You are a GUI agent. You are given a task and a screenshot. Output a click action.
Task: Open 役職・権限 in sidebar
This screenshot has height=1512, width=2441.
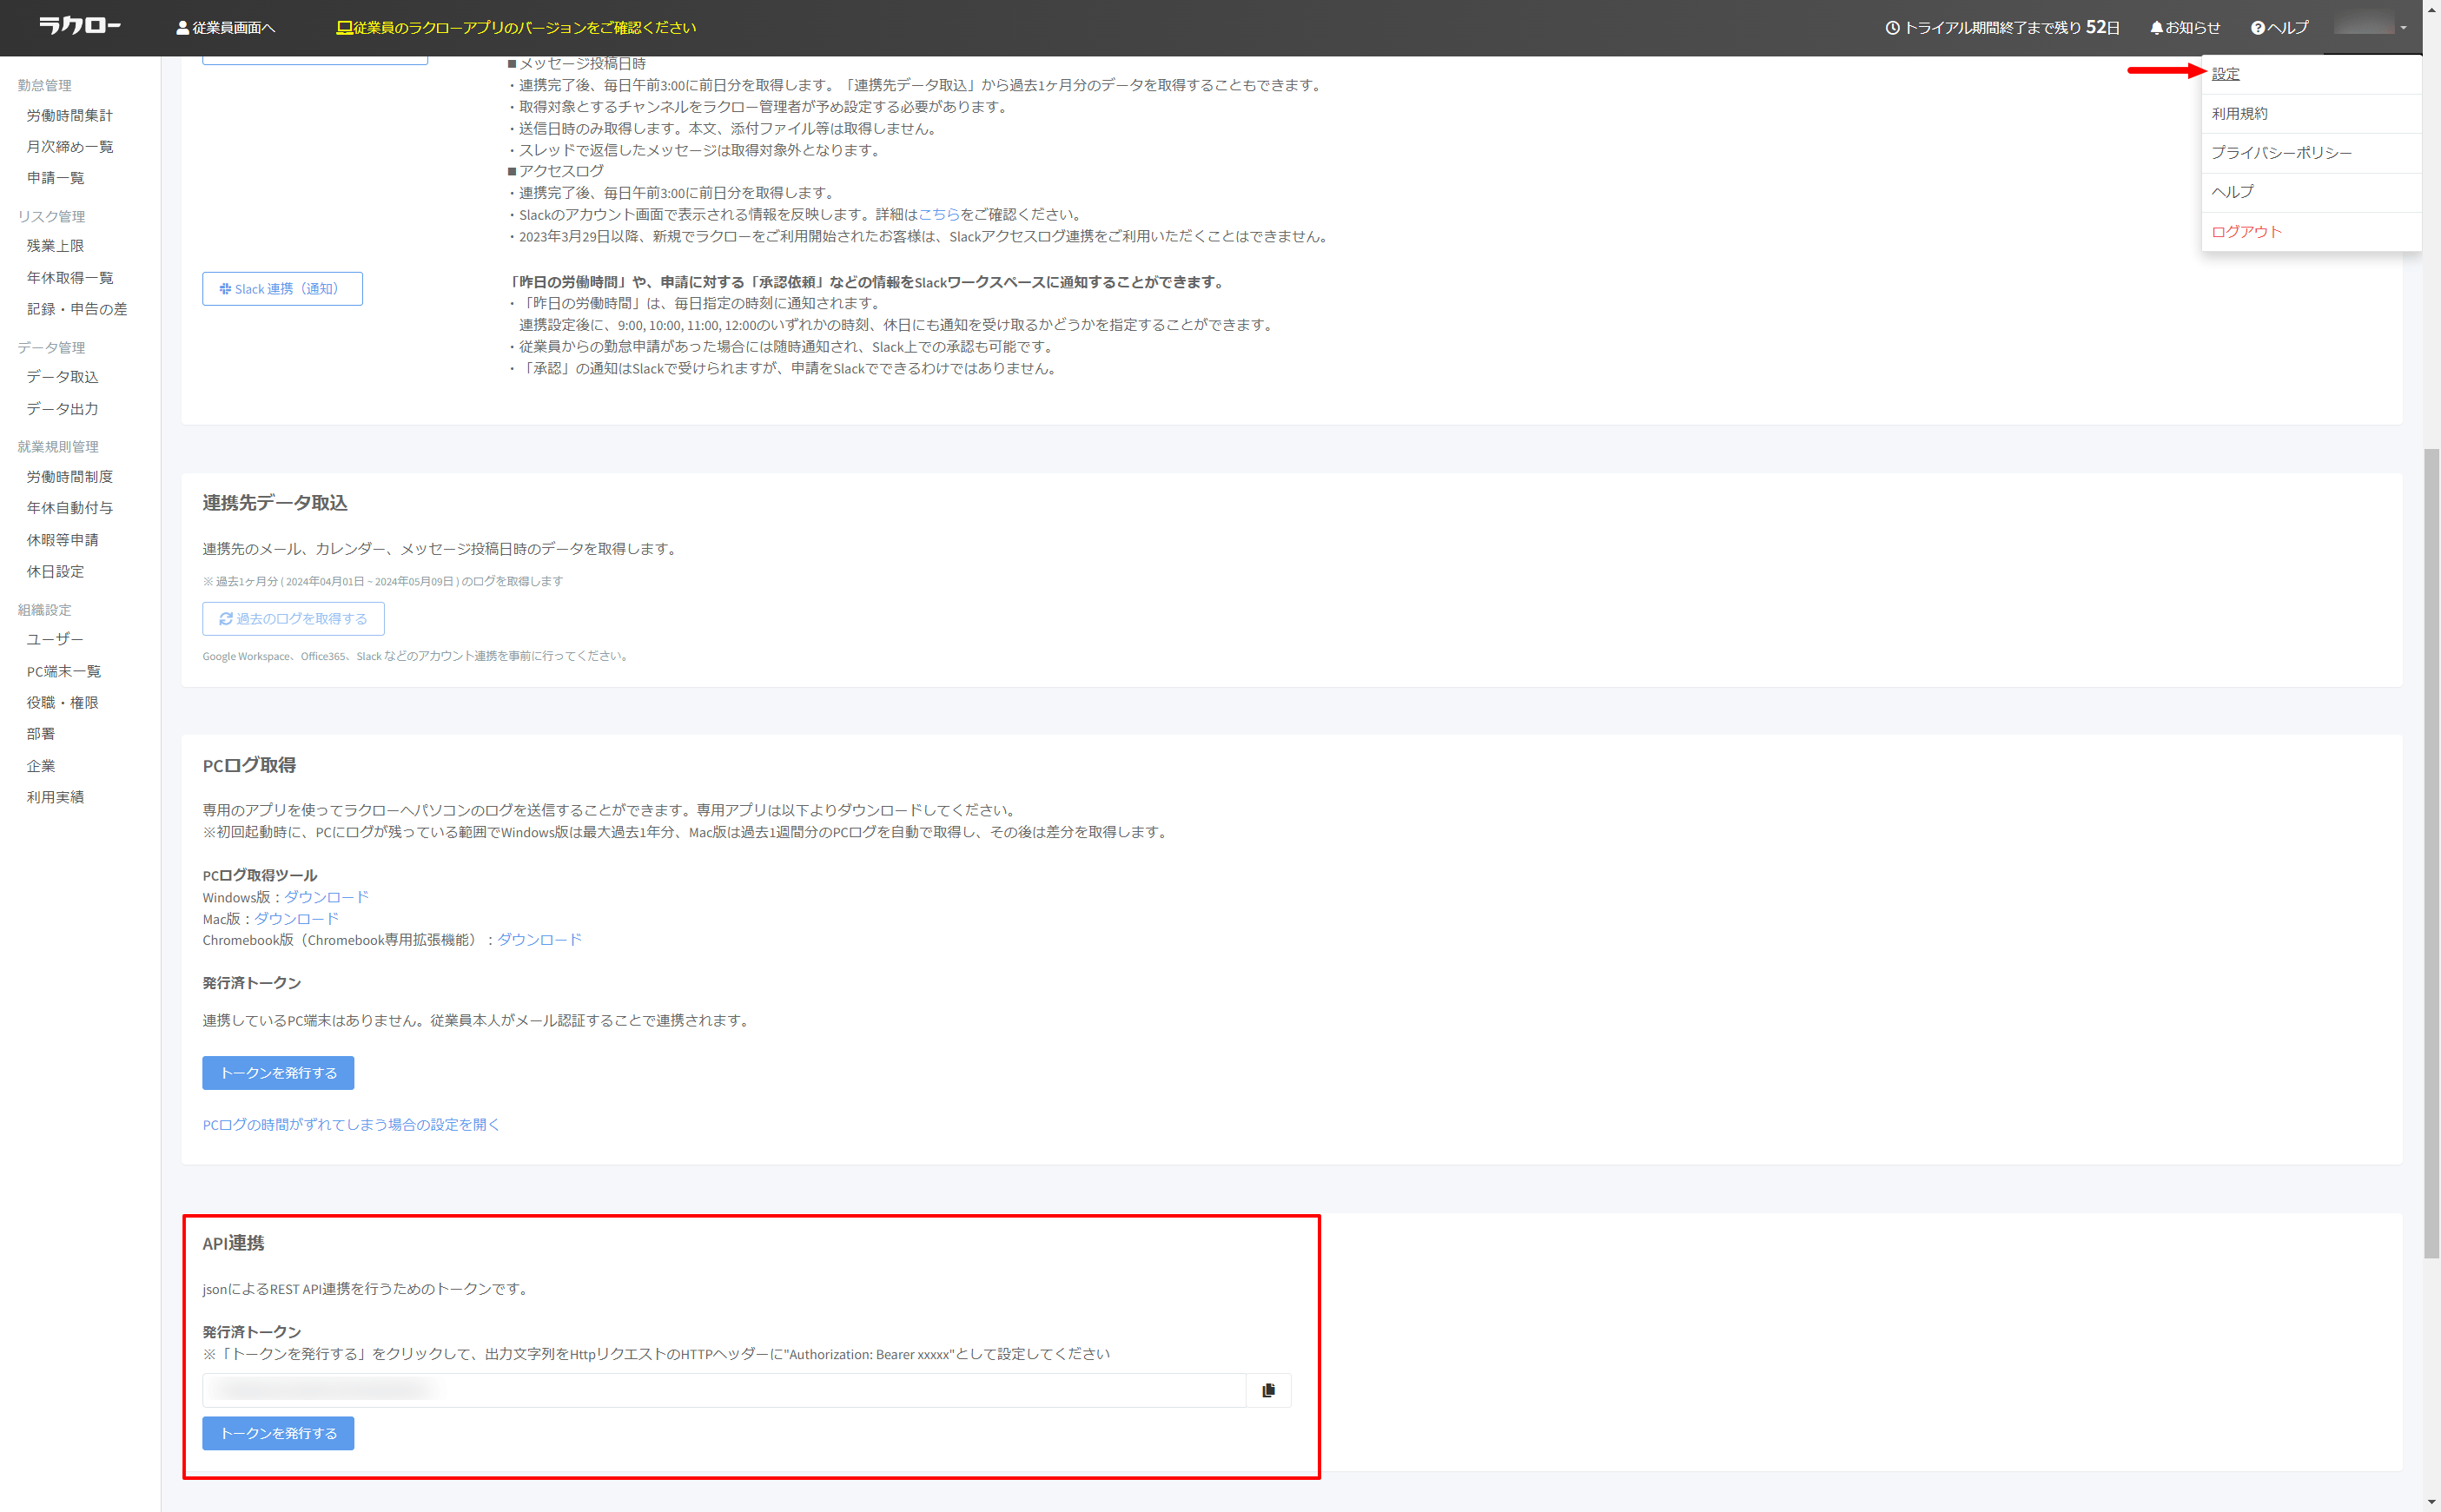click(x=62, y=702)
